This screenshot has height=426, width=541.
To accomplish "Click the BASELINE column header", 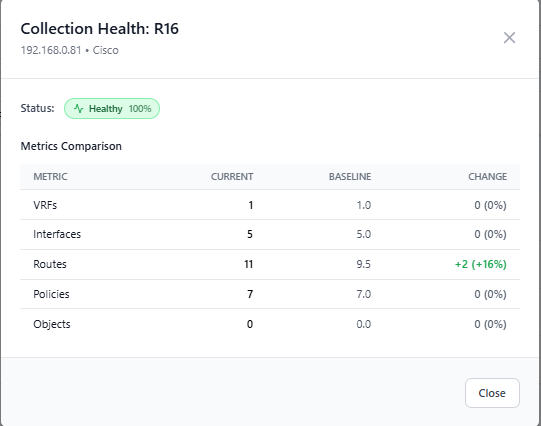I will 350,177.
